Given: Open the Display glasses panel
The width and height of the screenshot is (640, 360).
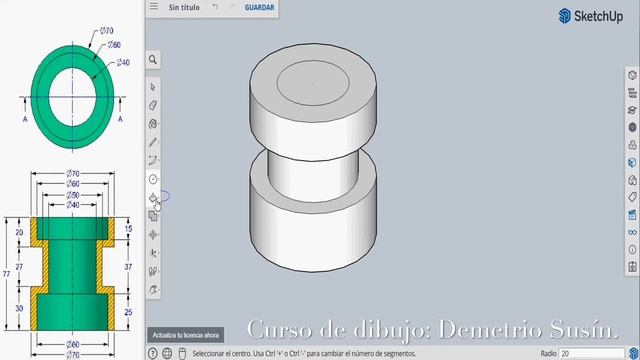Looking at the screenshot, I should [632, 232].
